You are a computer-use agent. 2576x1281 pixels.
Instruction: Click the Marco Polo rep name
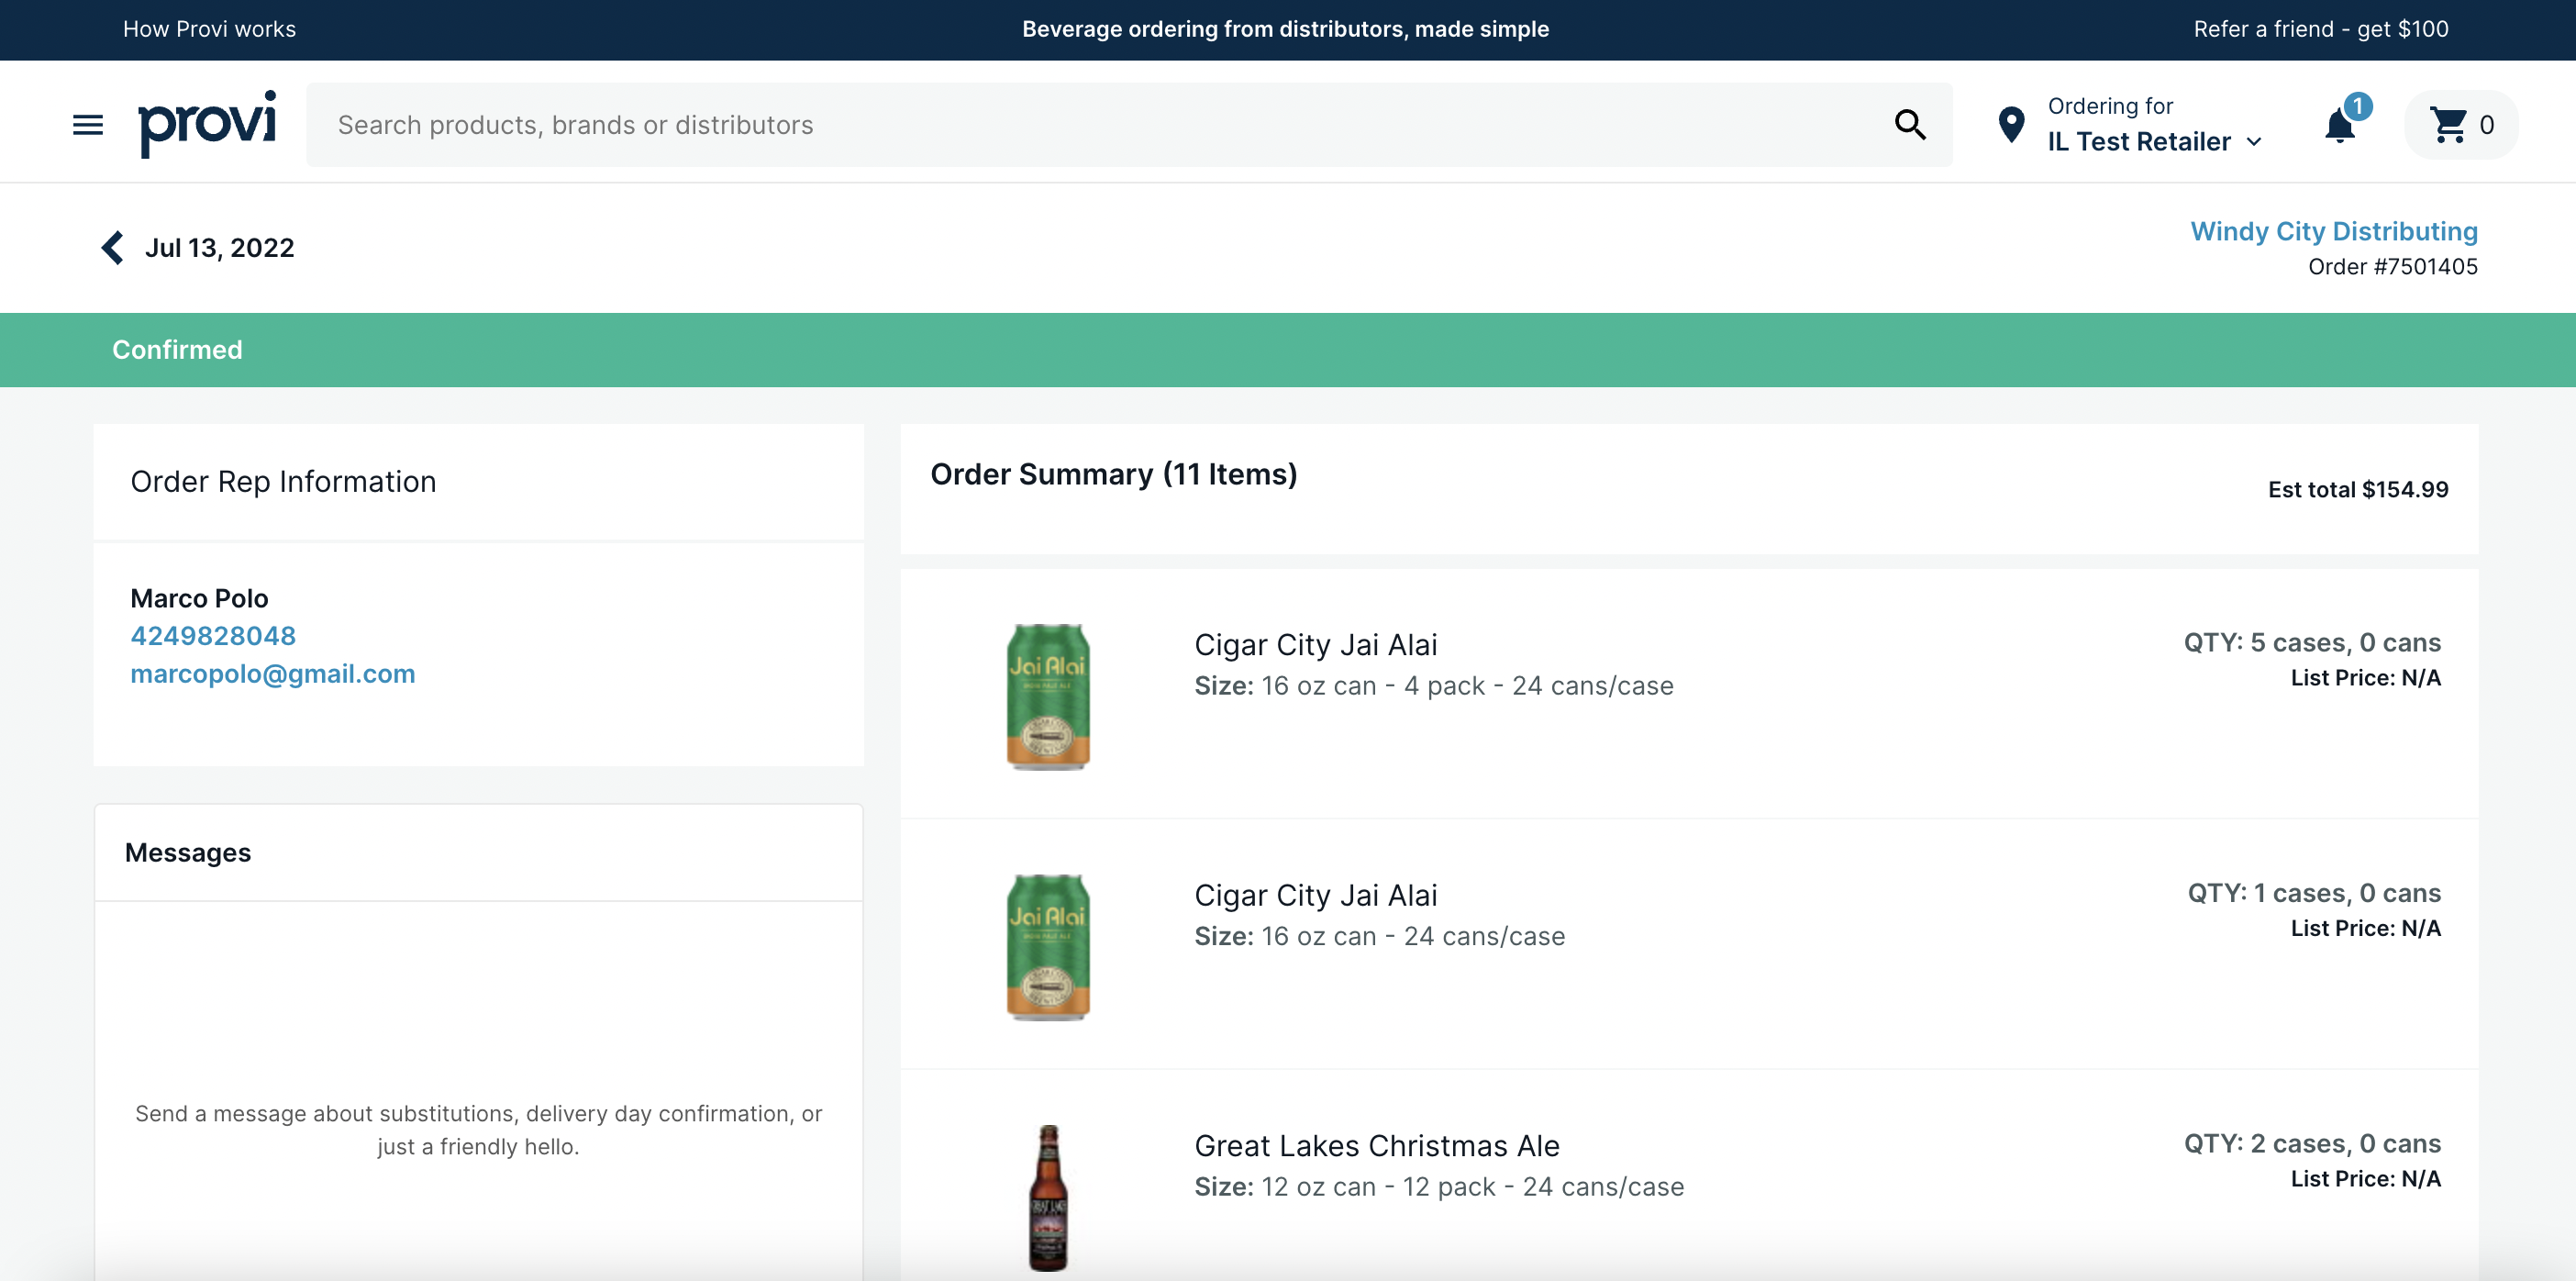tap(200, 598)
